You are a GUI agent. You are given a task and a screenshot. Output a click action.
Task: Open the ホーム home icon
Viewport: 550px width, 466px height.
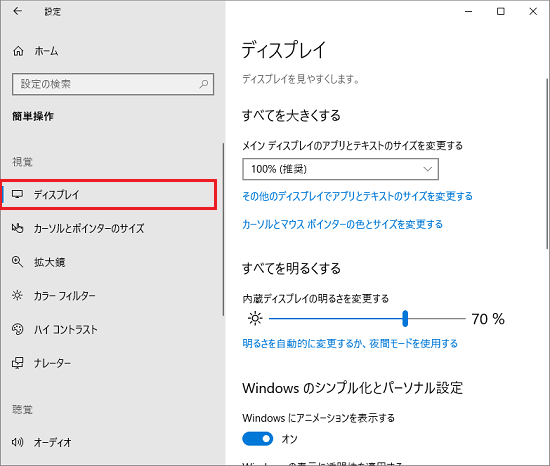point(18,51)
